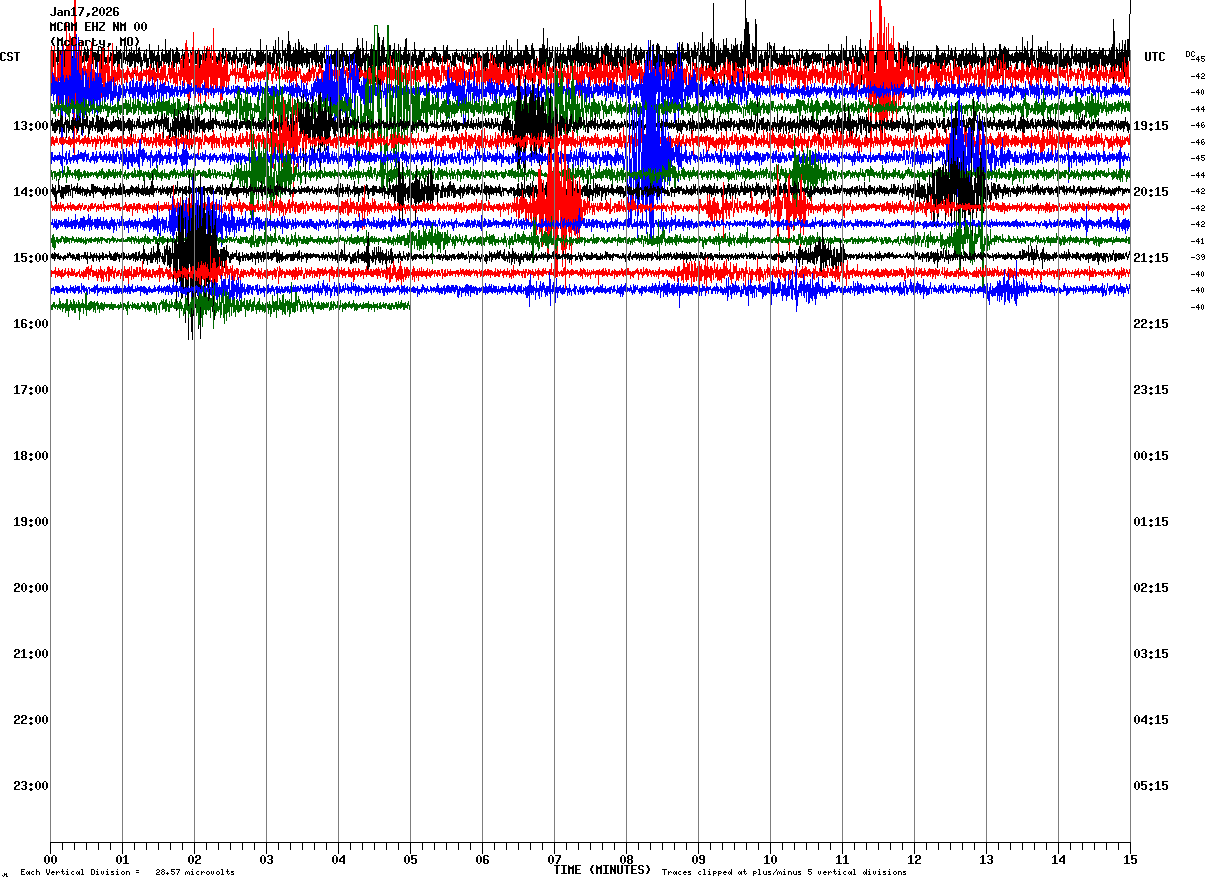Click the "TIME (MINUTES)" axis title
The height and width of the screenshot is (886, 1210).
(602, 870)
